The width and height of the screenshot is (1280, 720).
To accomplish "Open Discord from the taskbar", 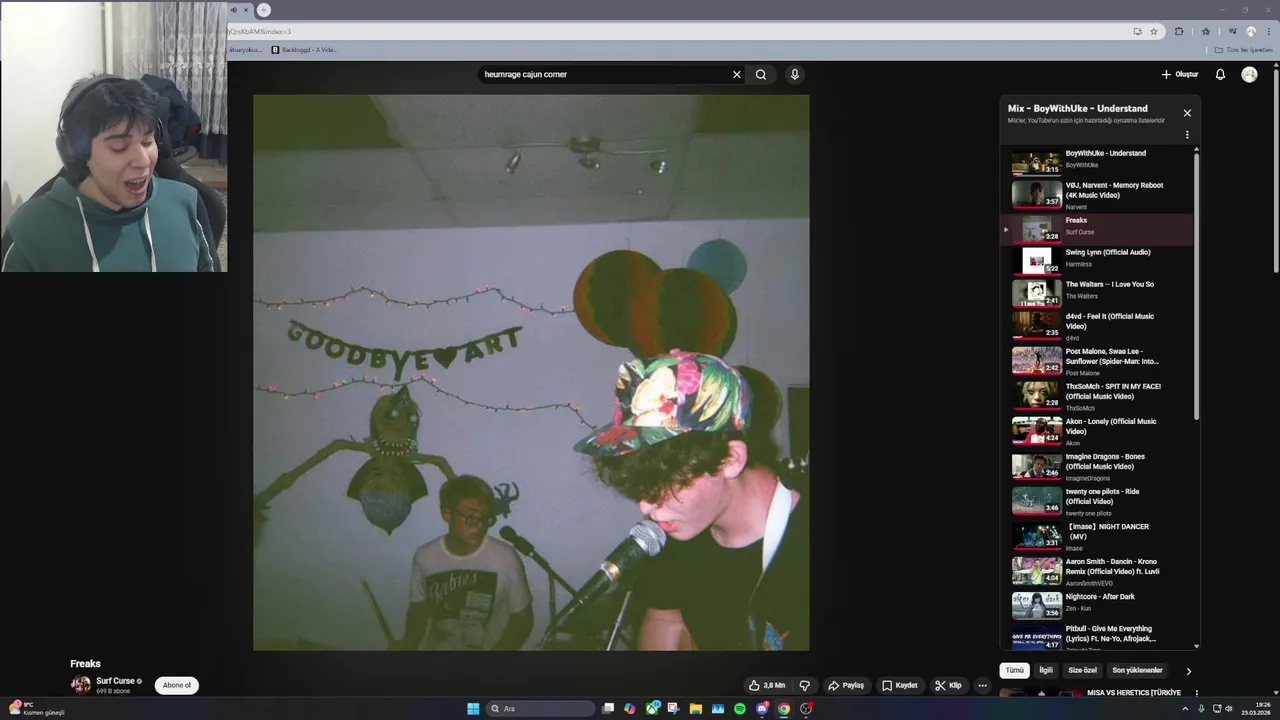I will point(762,708).
